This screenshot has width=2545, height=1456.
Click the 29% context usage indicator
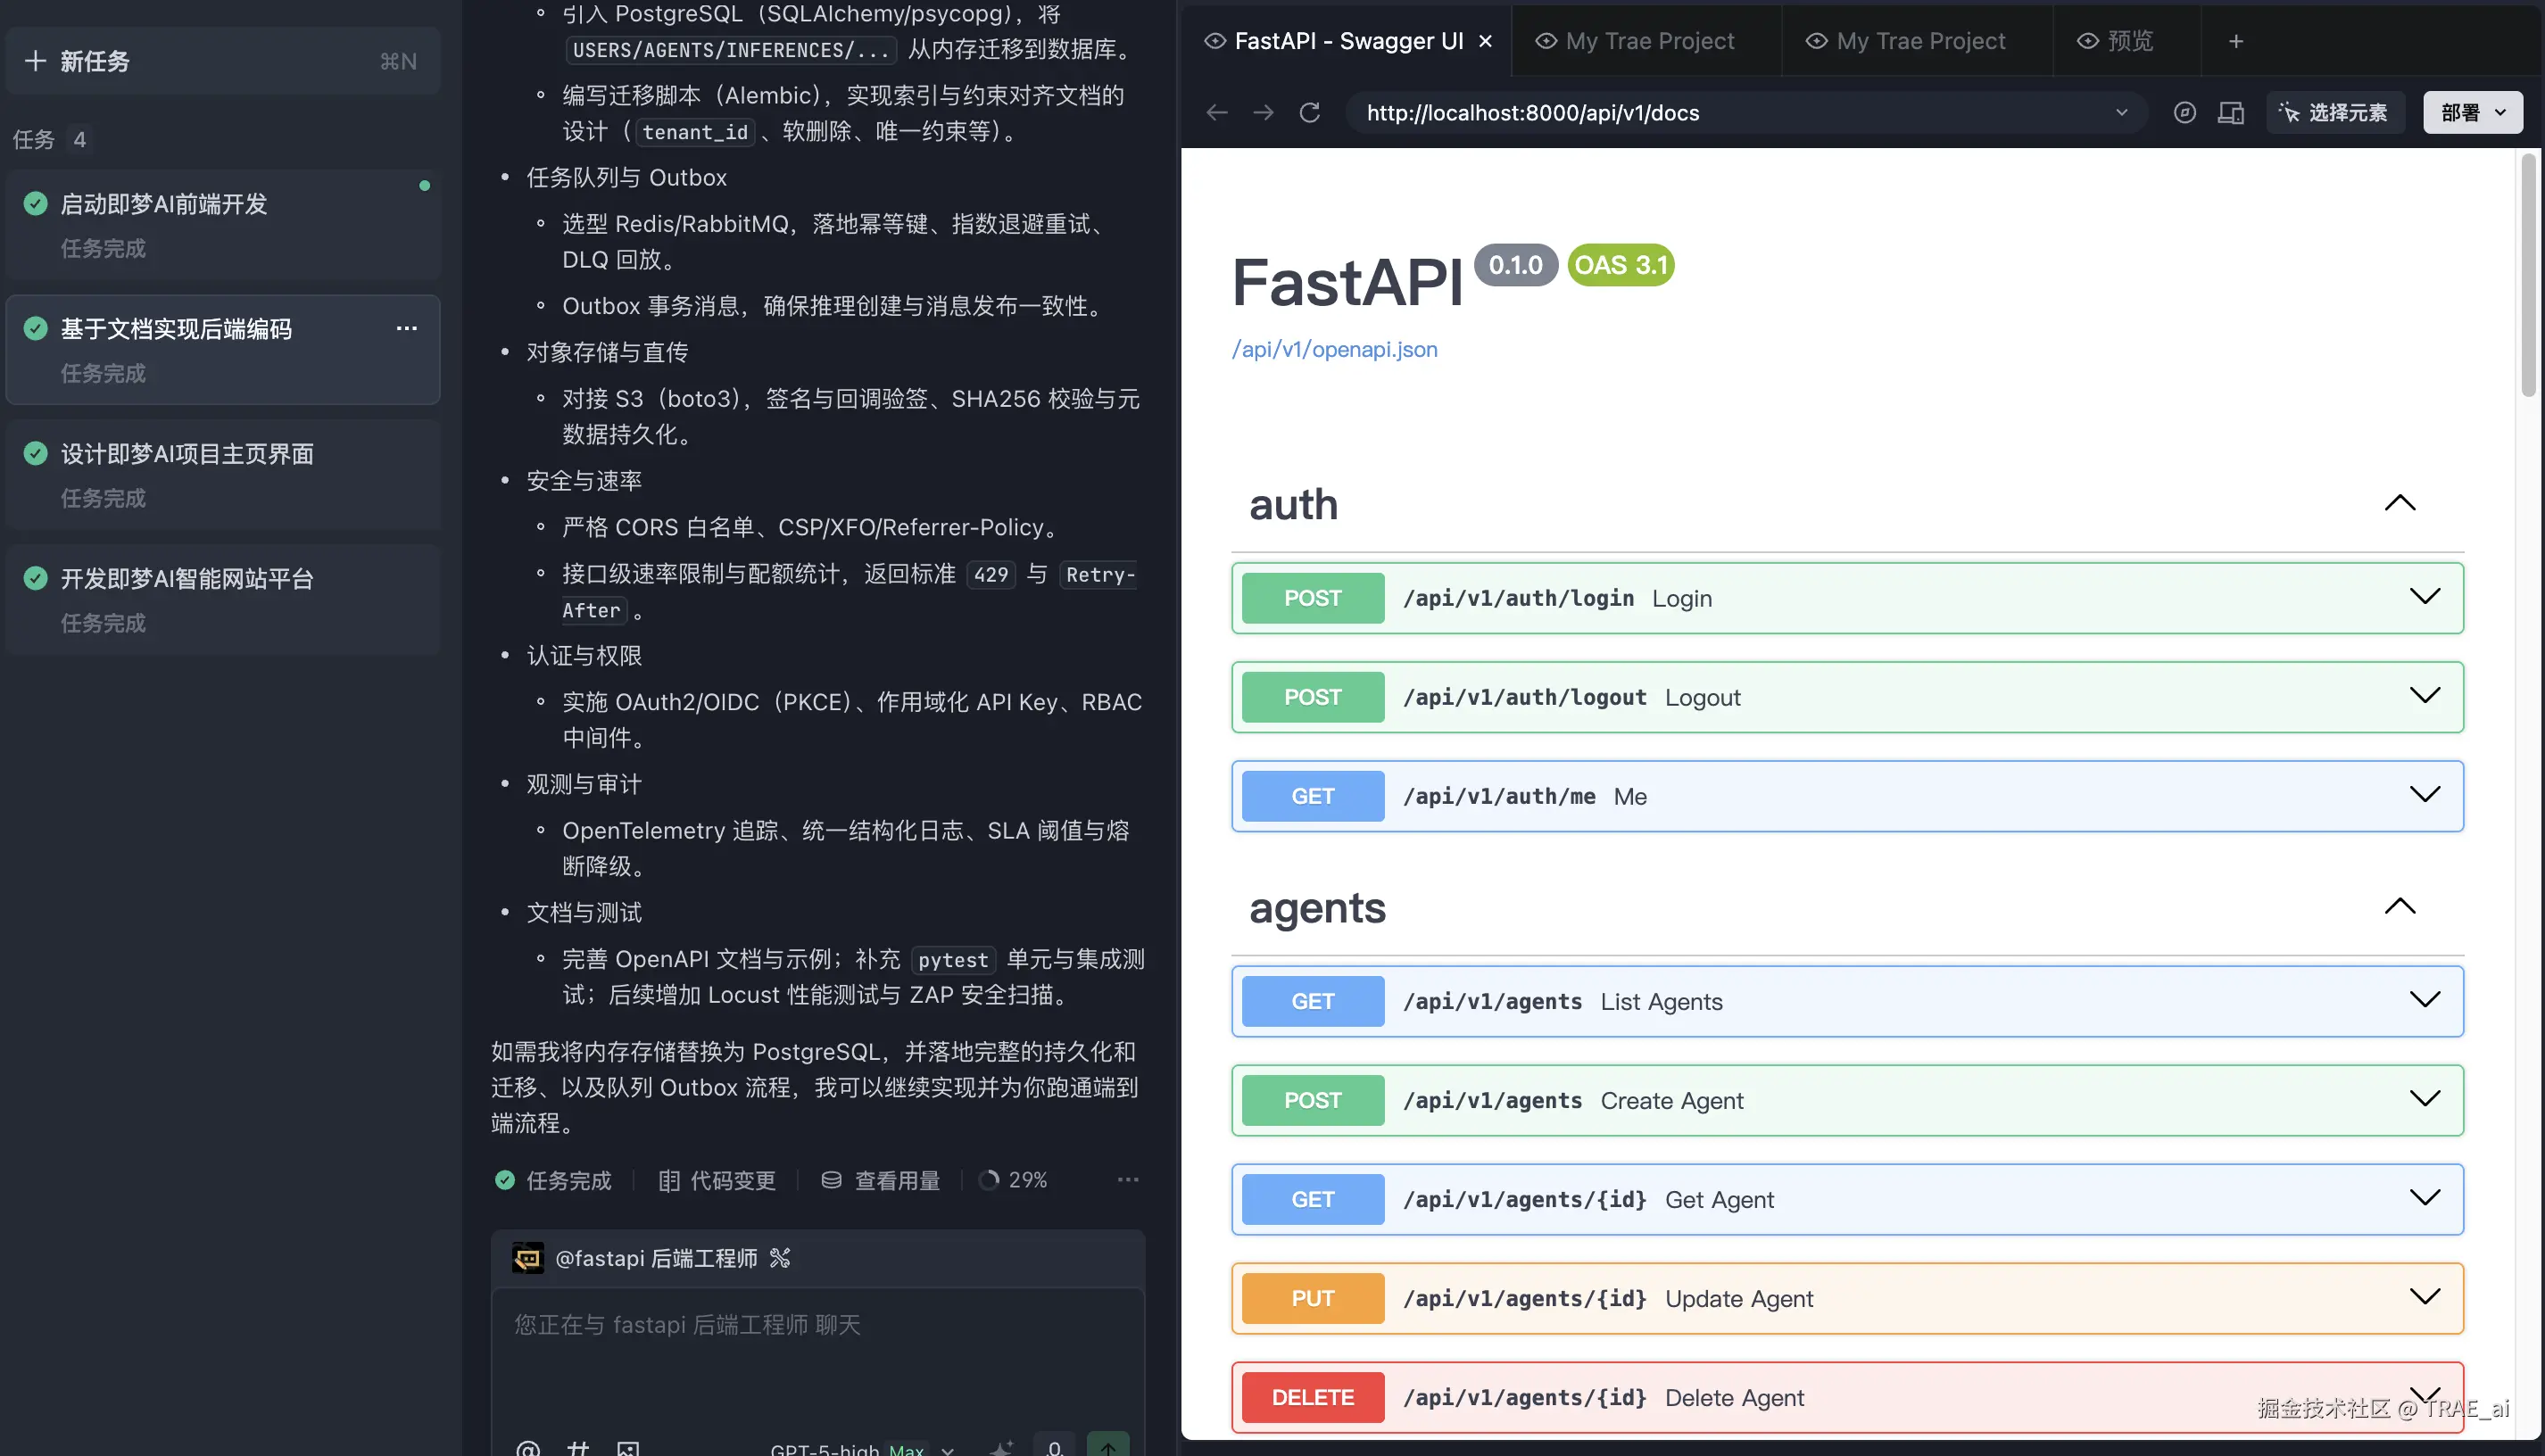point(1013,1180)
